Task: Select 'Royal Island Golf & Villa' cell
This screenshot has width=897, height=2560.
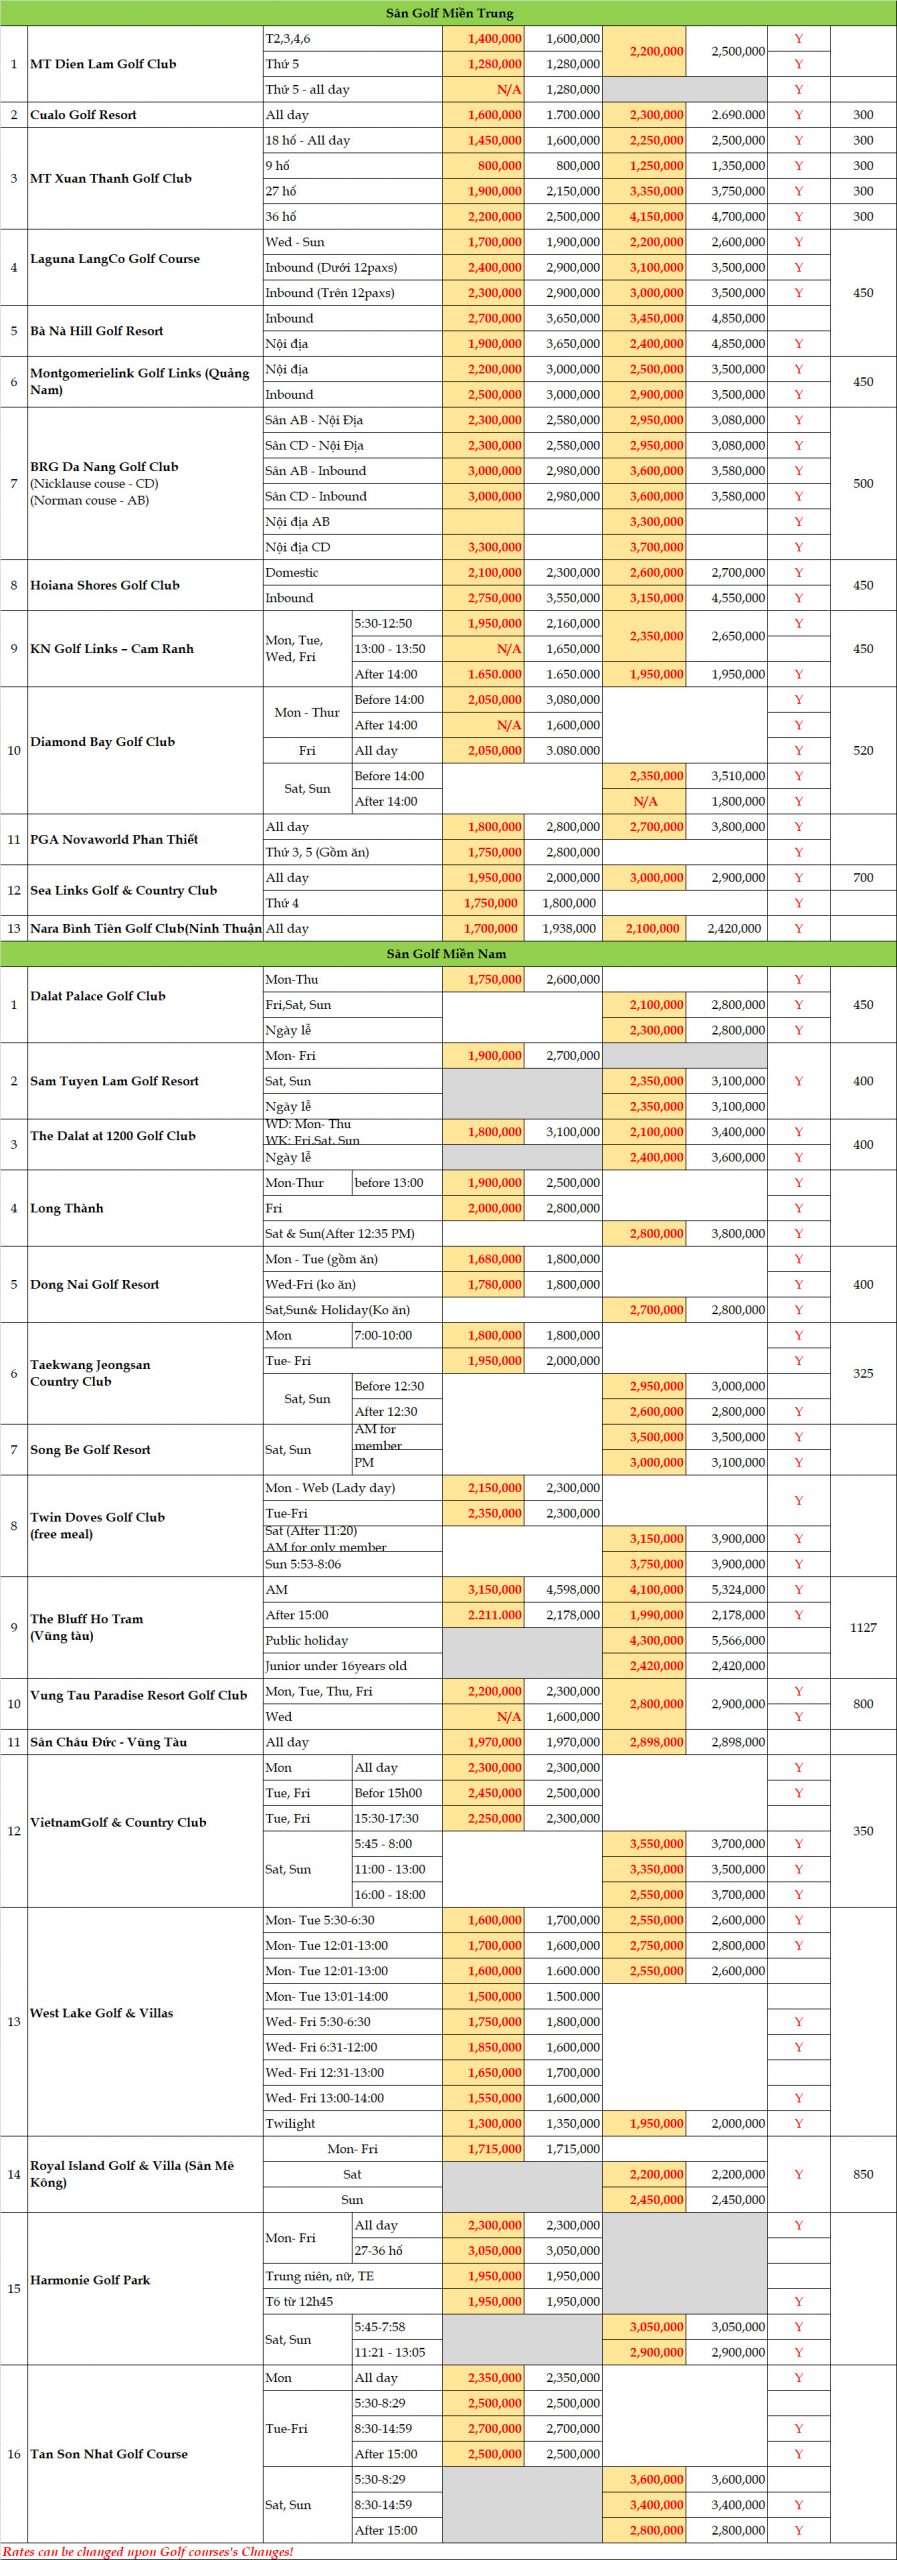Action: (x=145, y=2174)
